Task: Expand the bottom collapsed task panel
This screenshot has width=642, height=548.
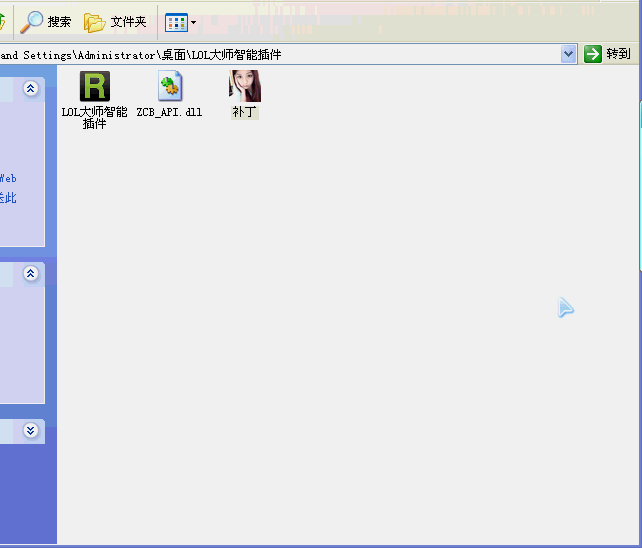Action: point(31,430)
